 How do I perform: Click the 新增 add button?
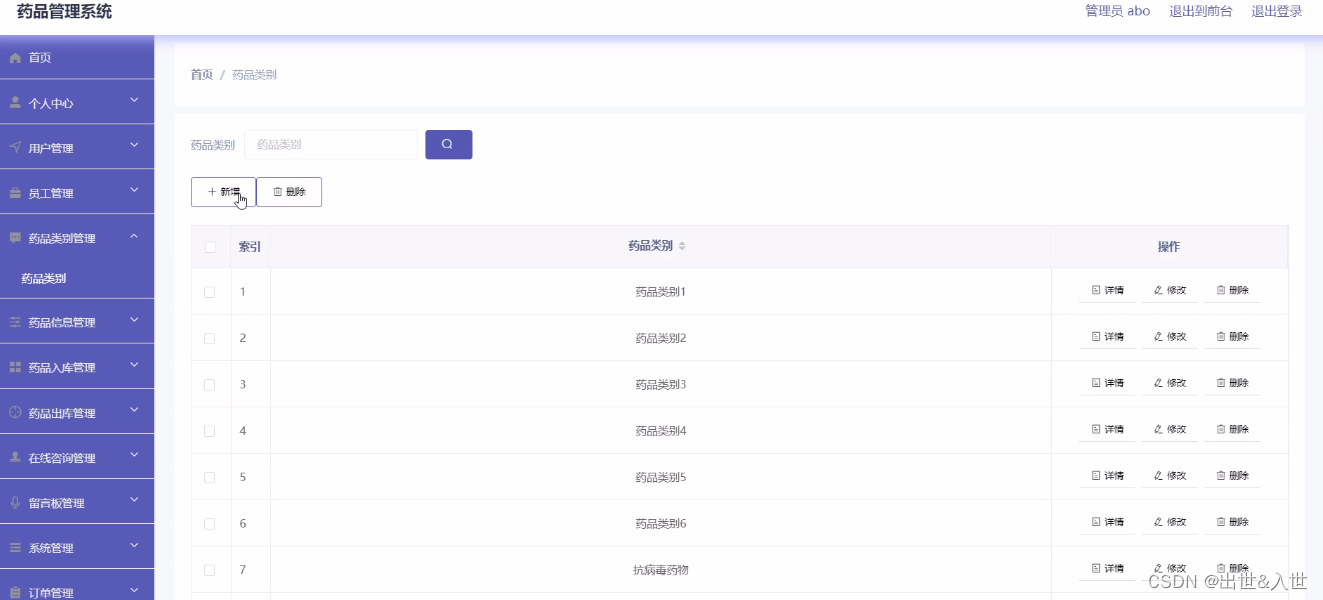click(223, 192)
